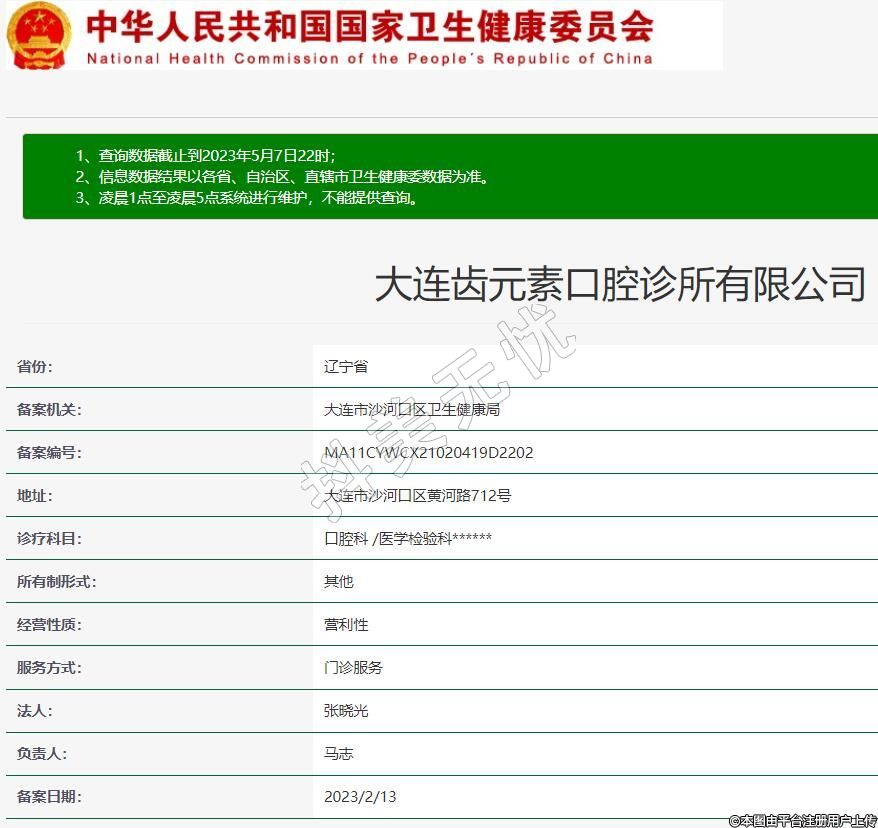The width and height of the screenshot is (878, 828).
Task: Click the legal person name 张晓光
Action: [346, 710]
